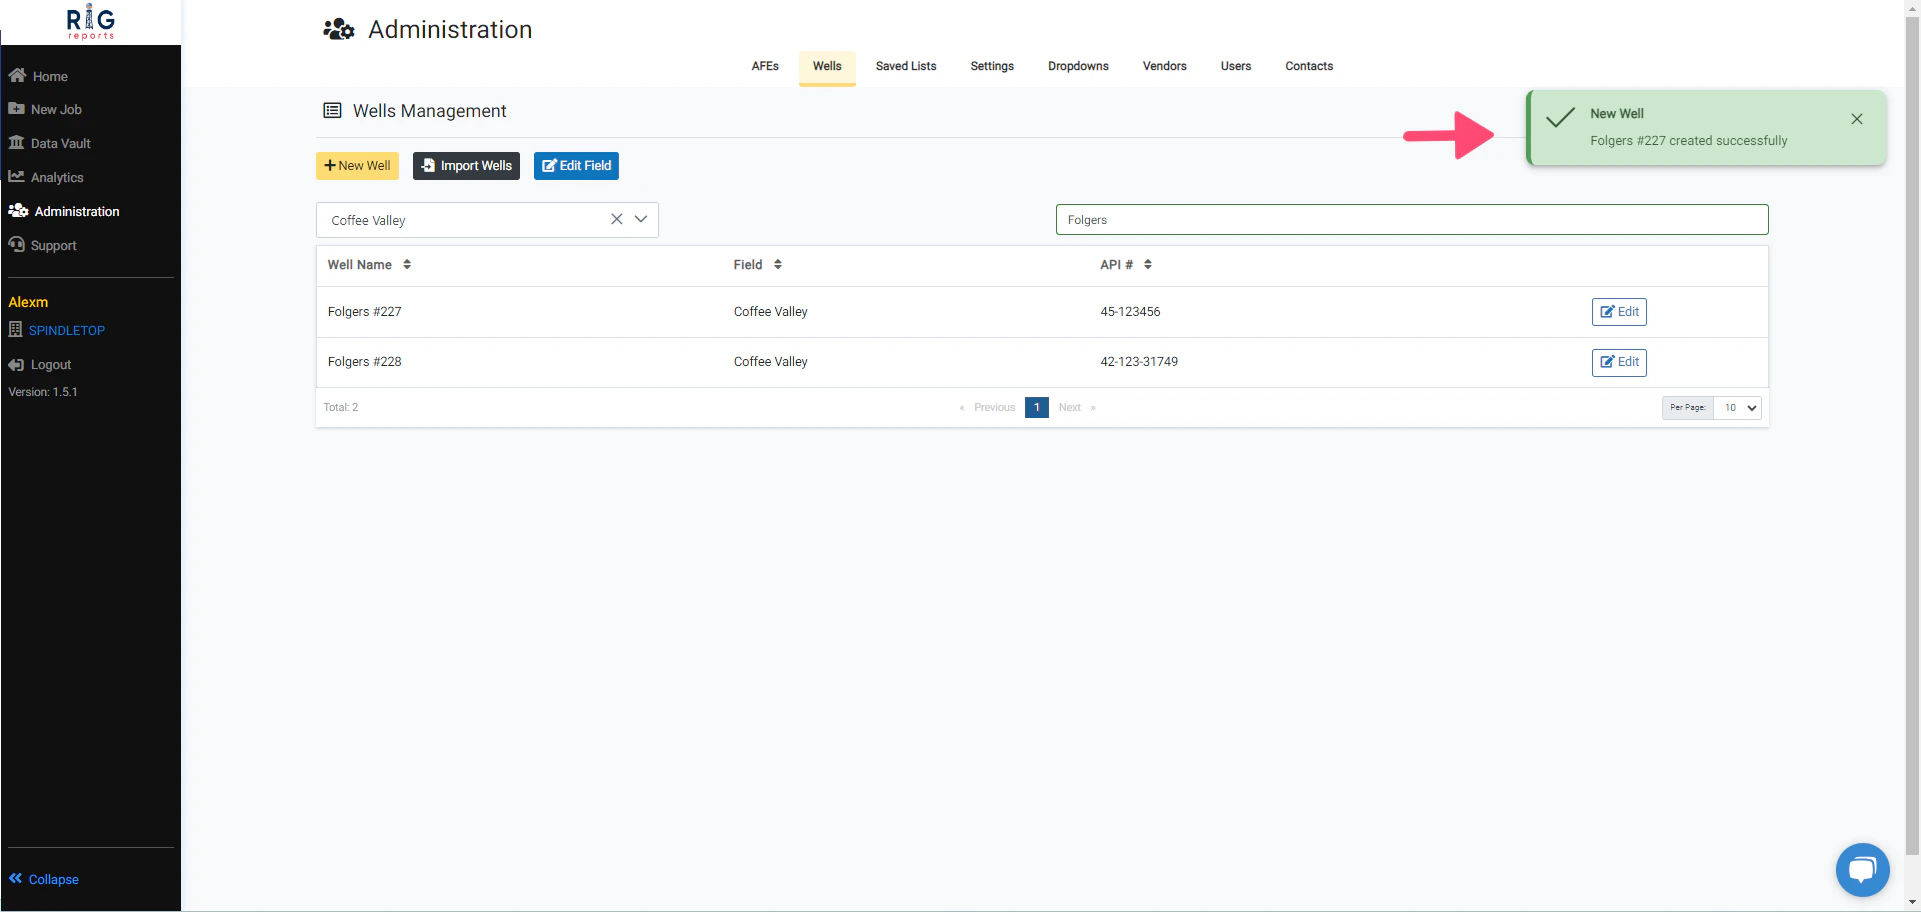The height and width of the screenshot is (912, 1921).
Task: Click the Home house icon in sidebar
Action: click(x=17, y=76)
